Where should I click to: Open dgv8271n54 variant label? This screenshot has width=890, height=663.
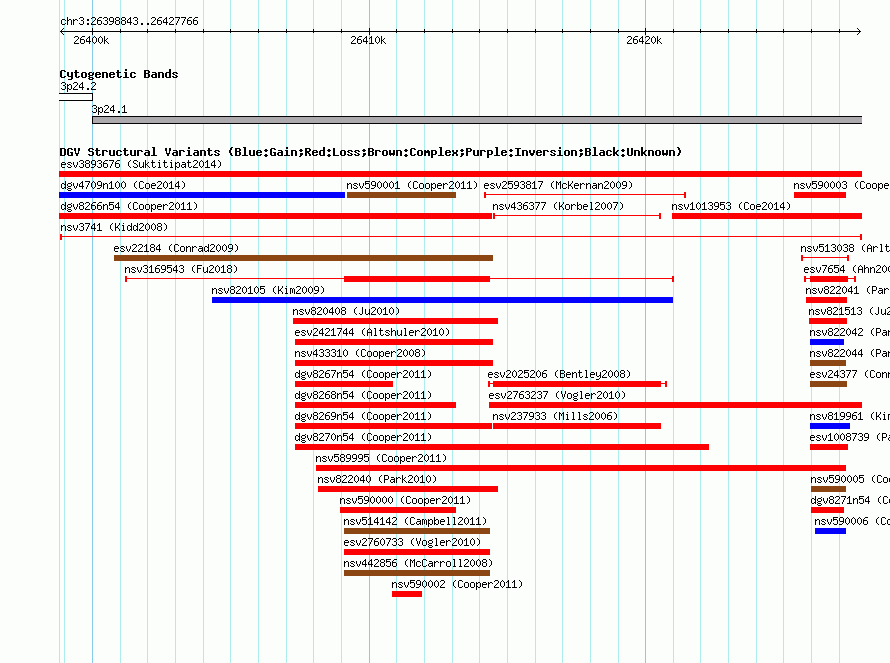(x=850, y=500)
